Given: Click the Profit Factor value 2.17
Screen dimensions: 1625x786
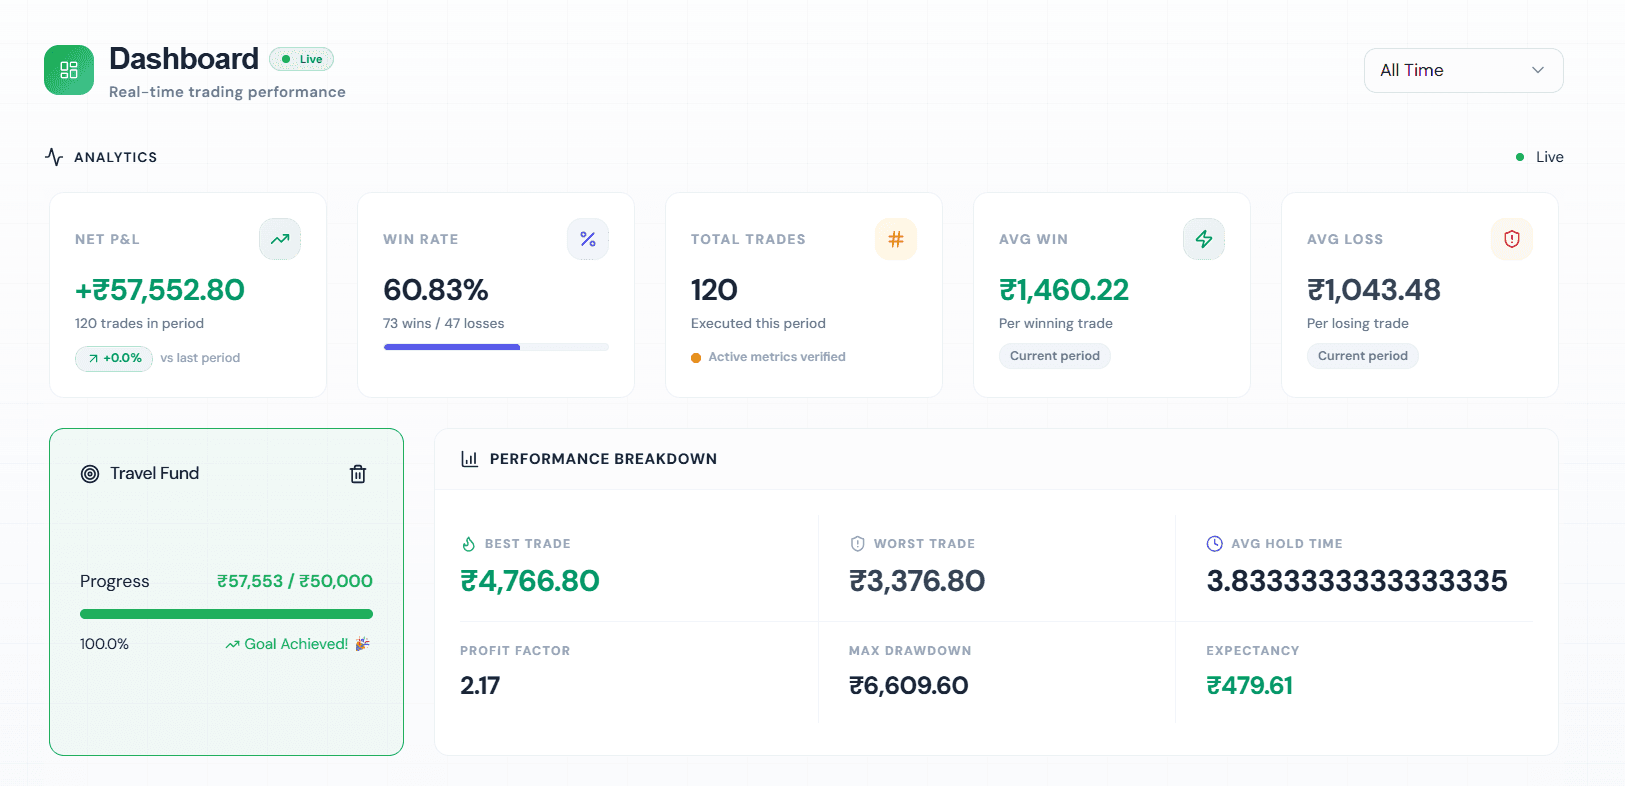Looking at the screenshot, I should point(480,686).
